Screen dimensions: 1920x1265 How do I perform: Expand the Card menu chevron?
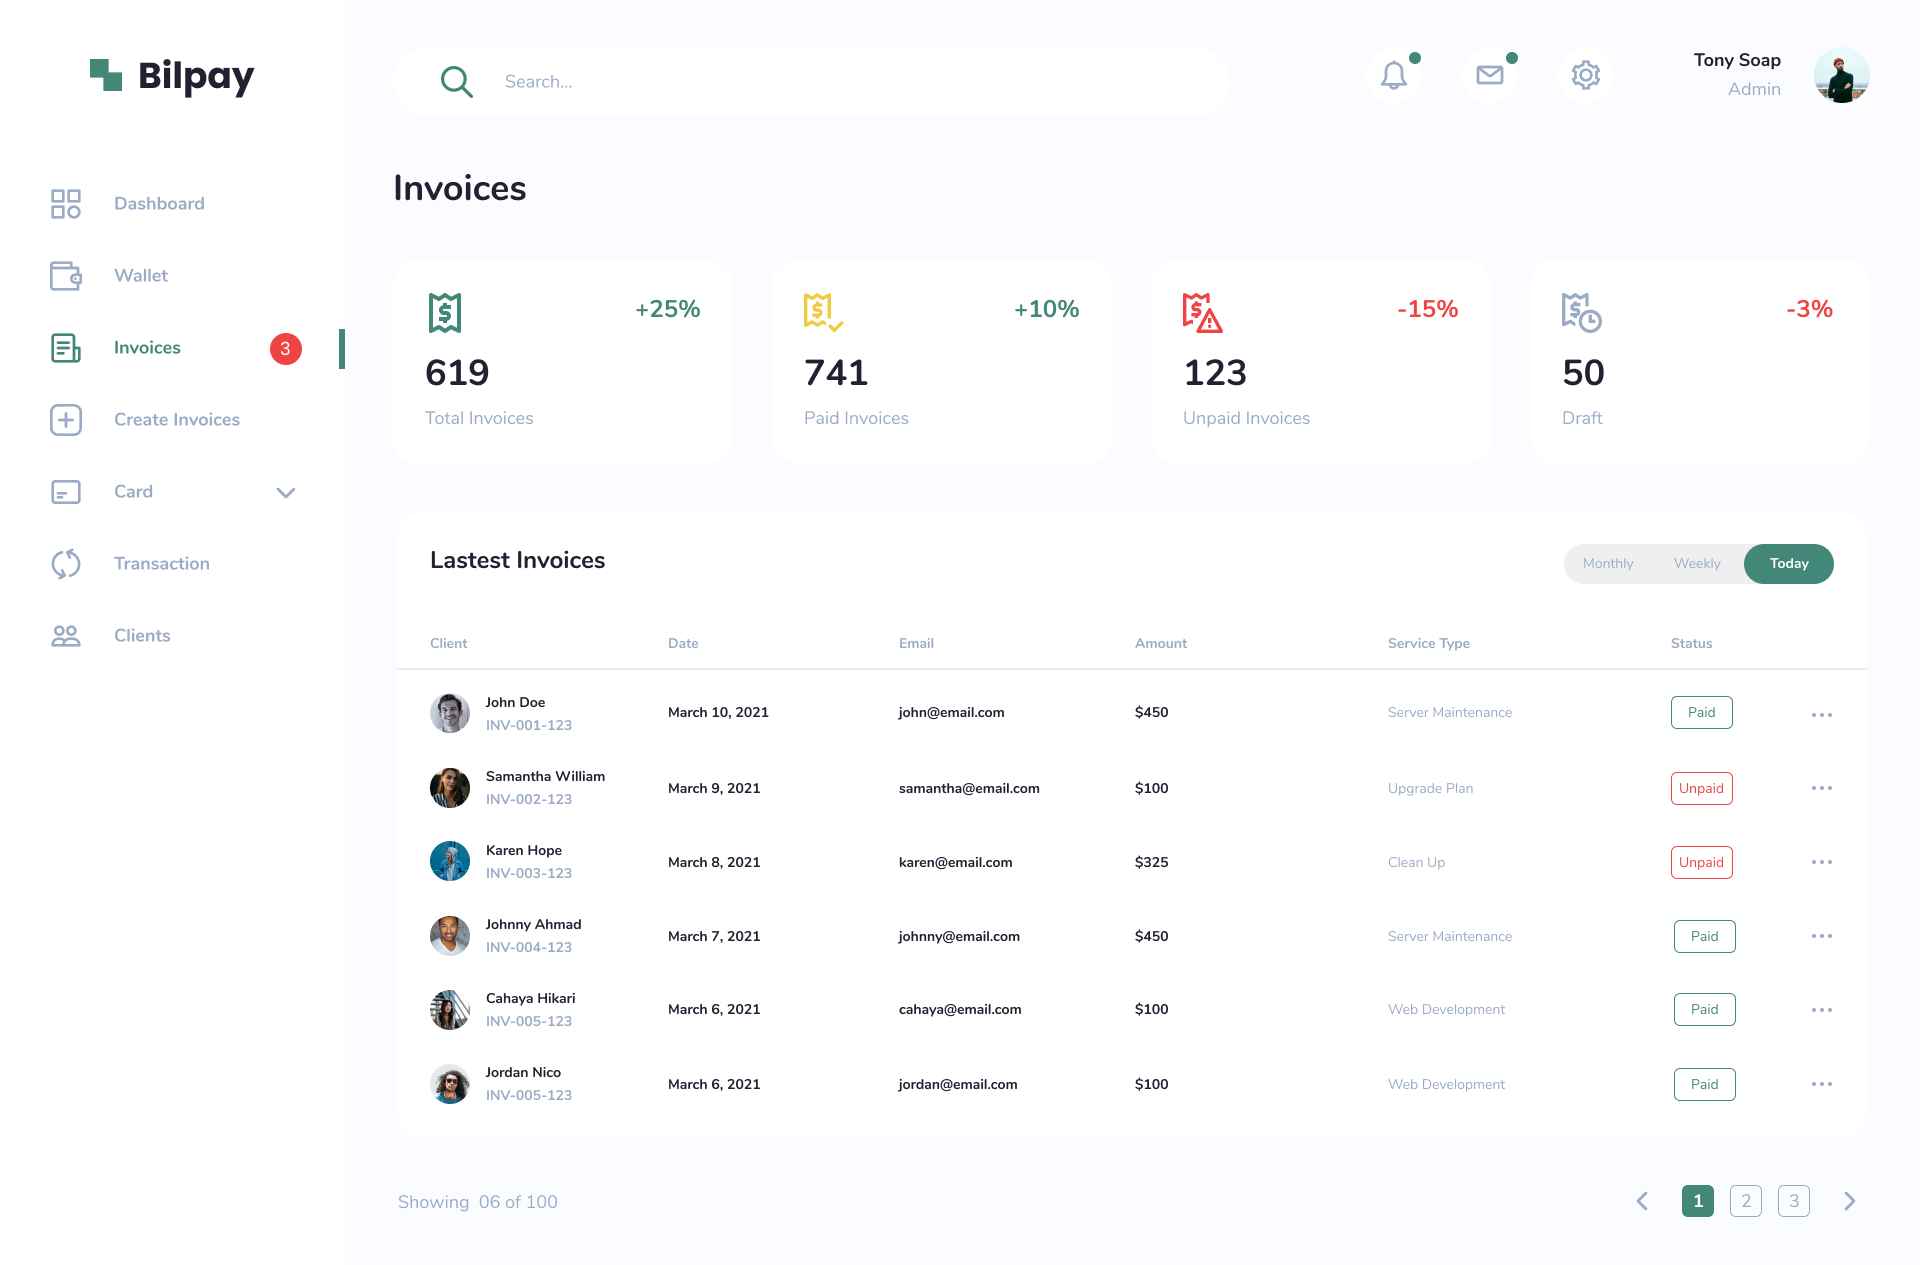coord(286,492)
